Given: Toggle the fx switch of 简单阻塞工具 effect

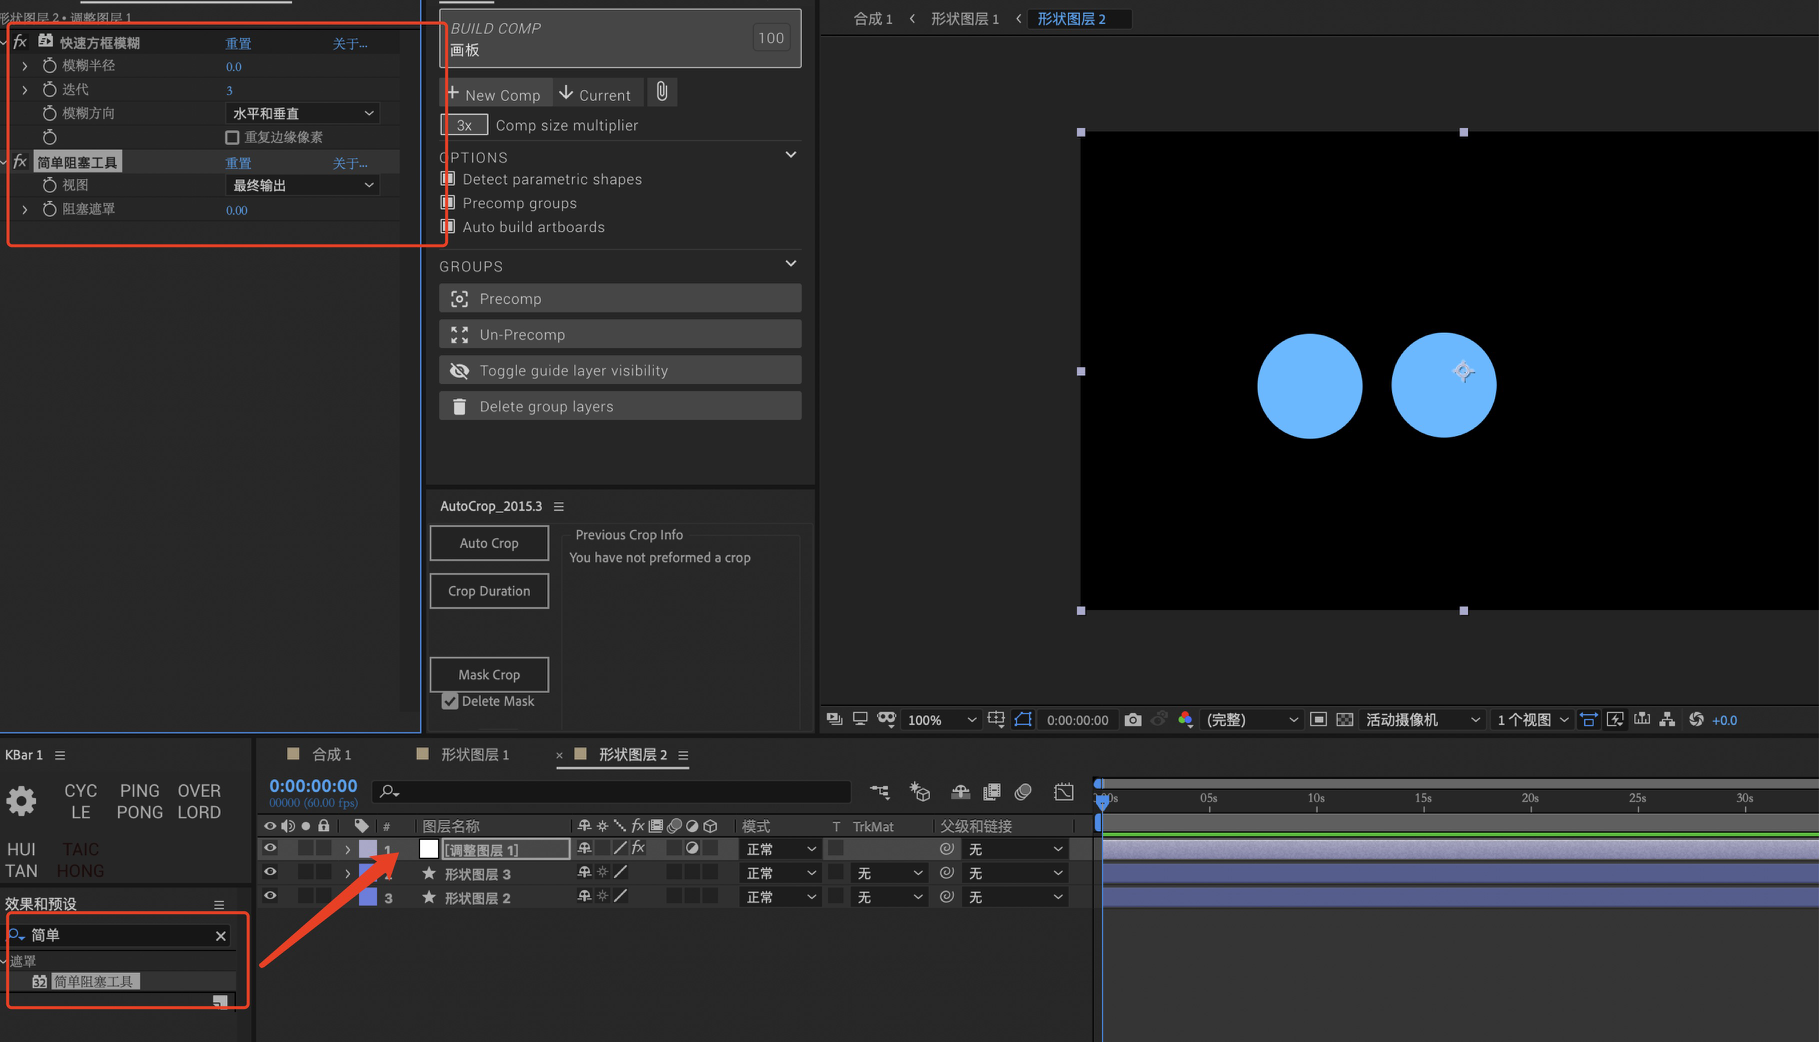Looking at the screenshot, I should tap(20, 162).
